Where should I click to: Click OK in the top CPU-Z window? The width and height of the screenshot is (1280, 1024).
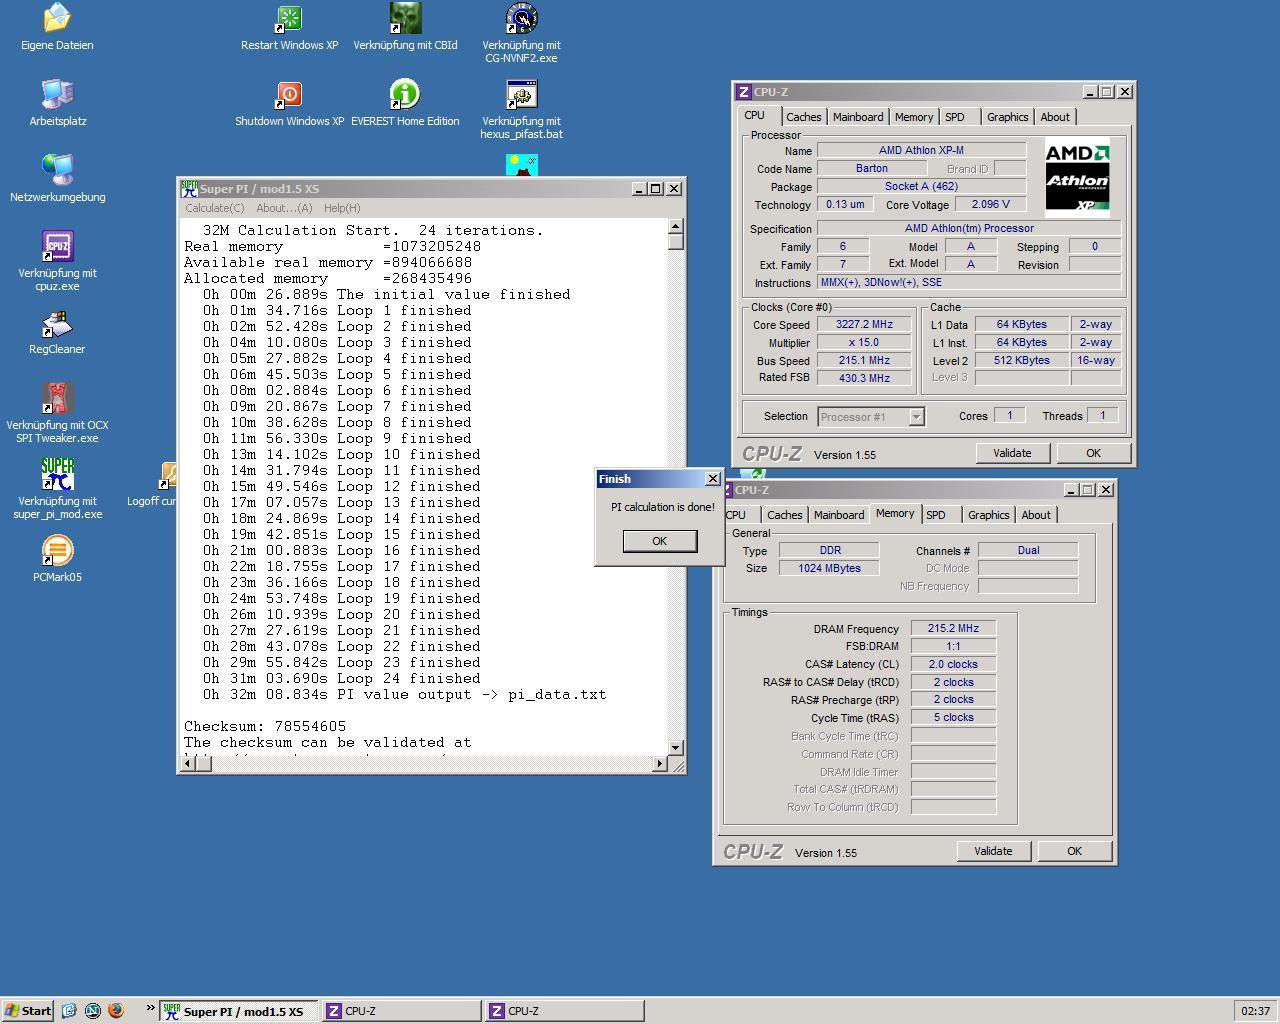1093,453
